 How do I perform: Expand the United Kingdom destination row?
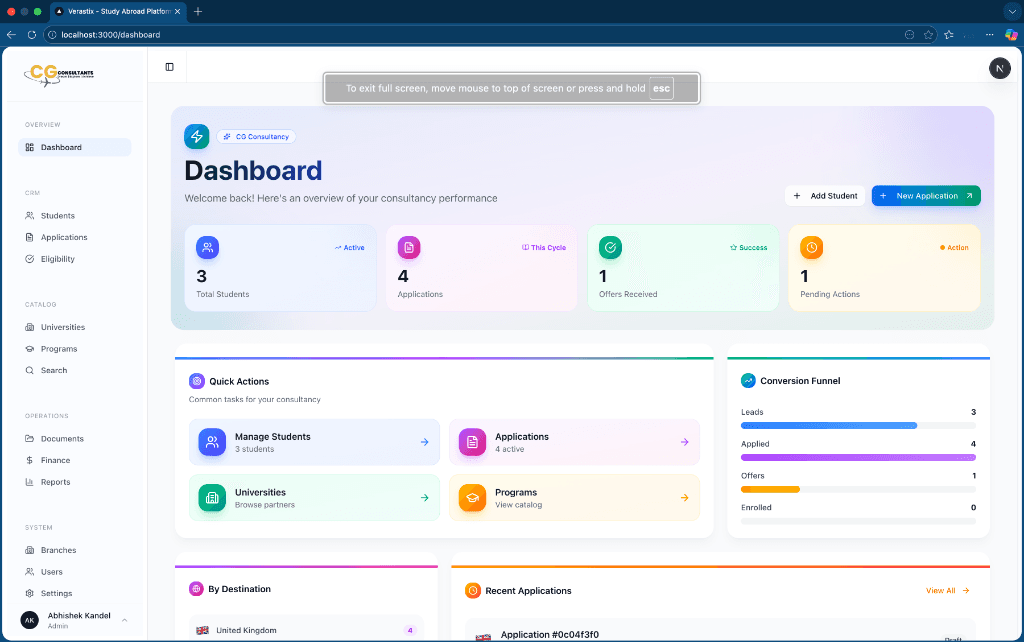point(305,630)
